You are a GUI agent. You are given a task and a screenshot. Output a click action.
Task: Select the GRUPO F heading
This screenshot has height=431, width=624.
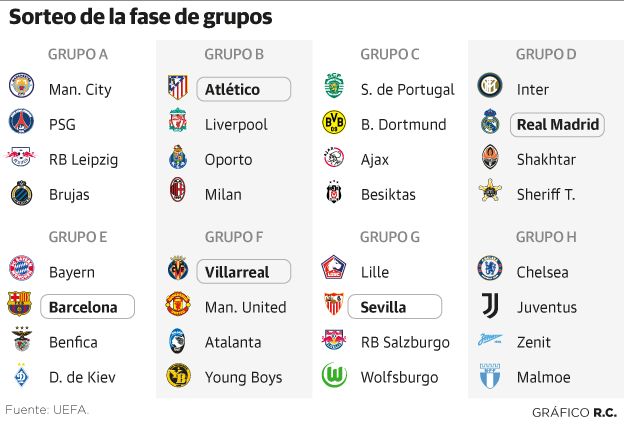click(234, 237)
